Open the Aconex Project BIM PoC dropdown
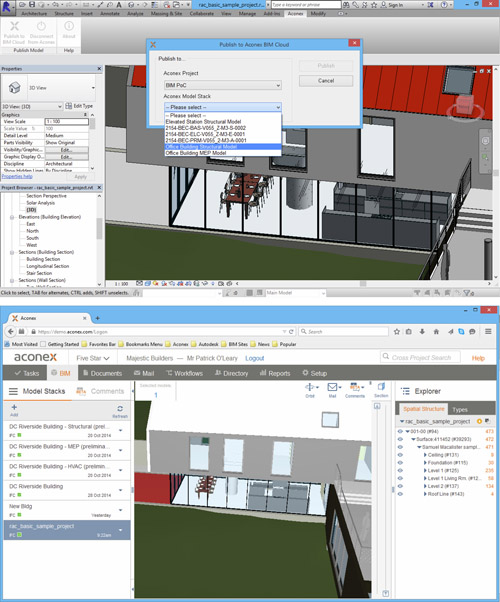 pyautogui.click(x=223, y=85)
